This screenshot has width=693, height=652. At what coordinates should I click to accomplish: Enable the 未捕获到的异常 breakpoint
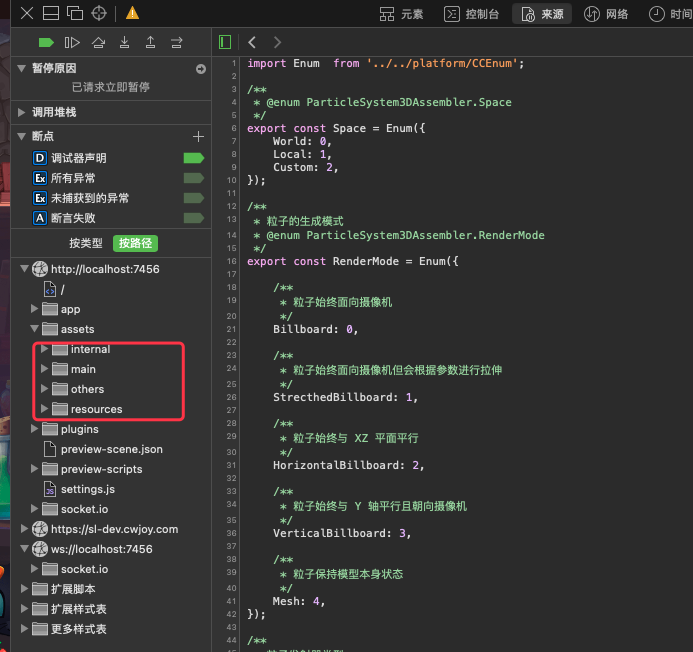point(193,198)
